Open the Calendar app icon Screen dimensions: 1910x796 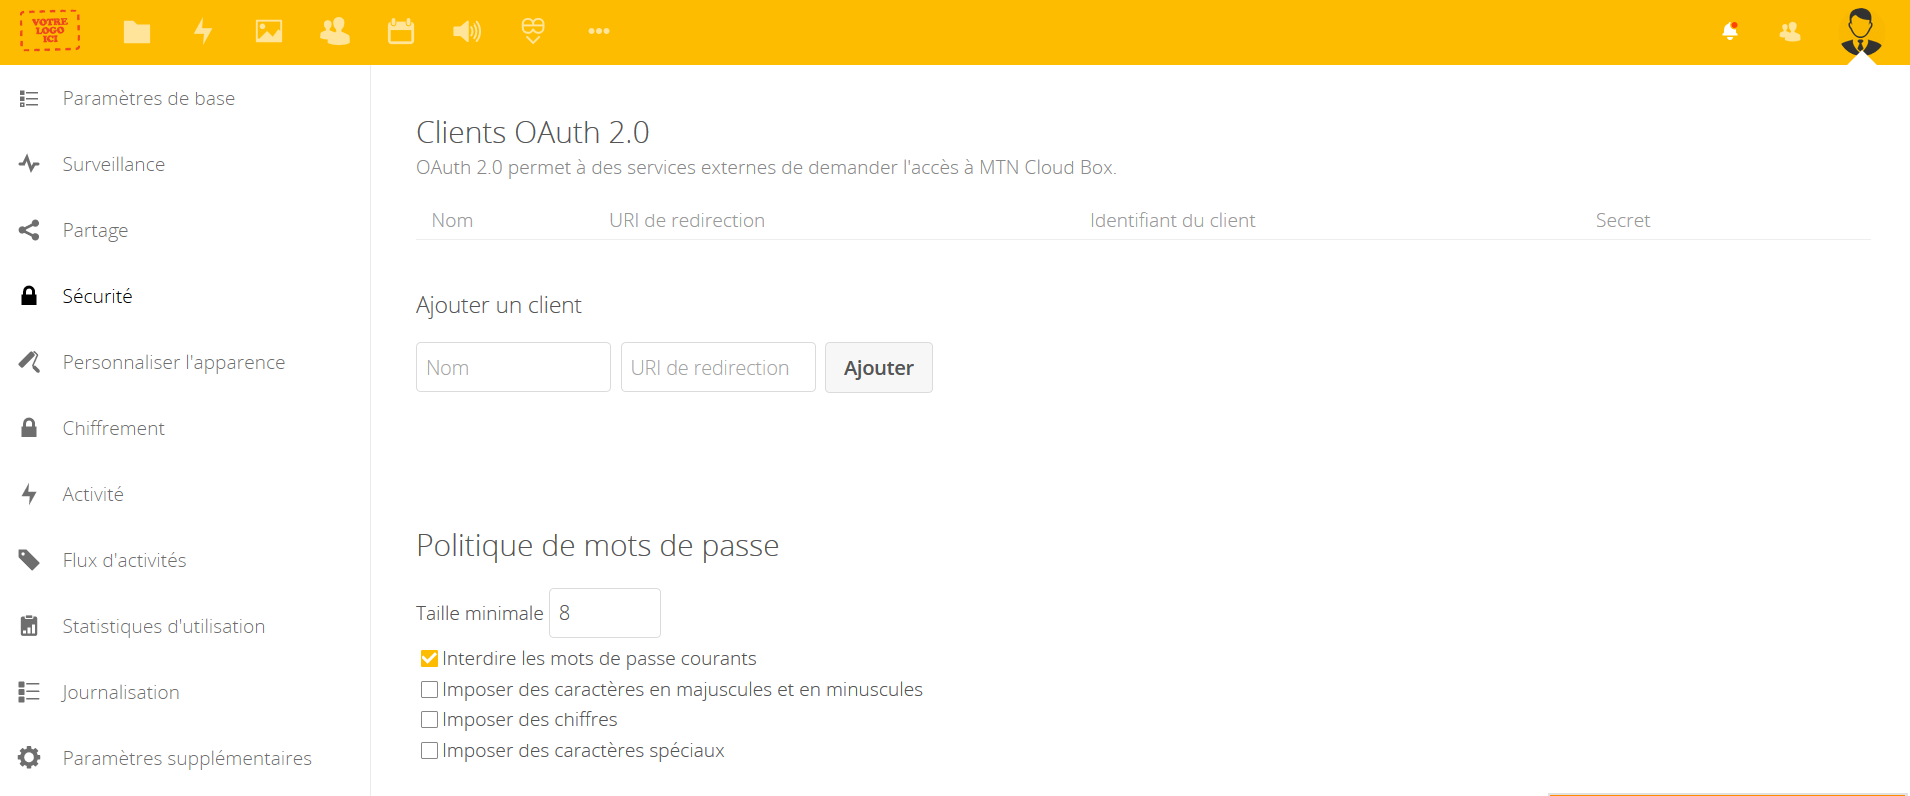(x=401, y=32)
